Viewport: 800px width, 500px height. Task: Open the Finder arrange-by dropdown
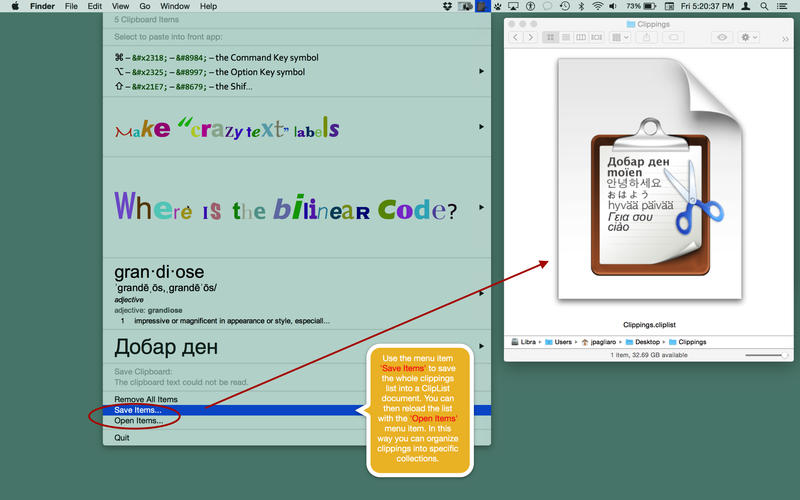620,37
